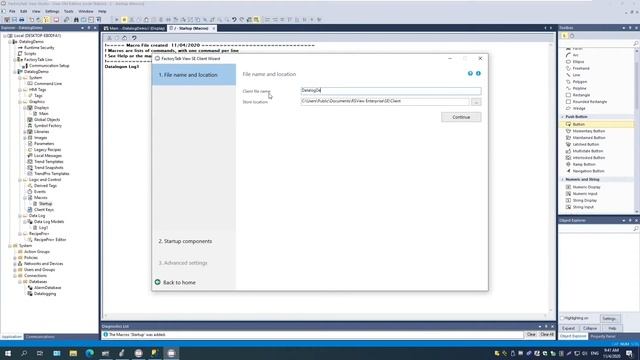Open the Tools menu

coord(69,11)
